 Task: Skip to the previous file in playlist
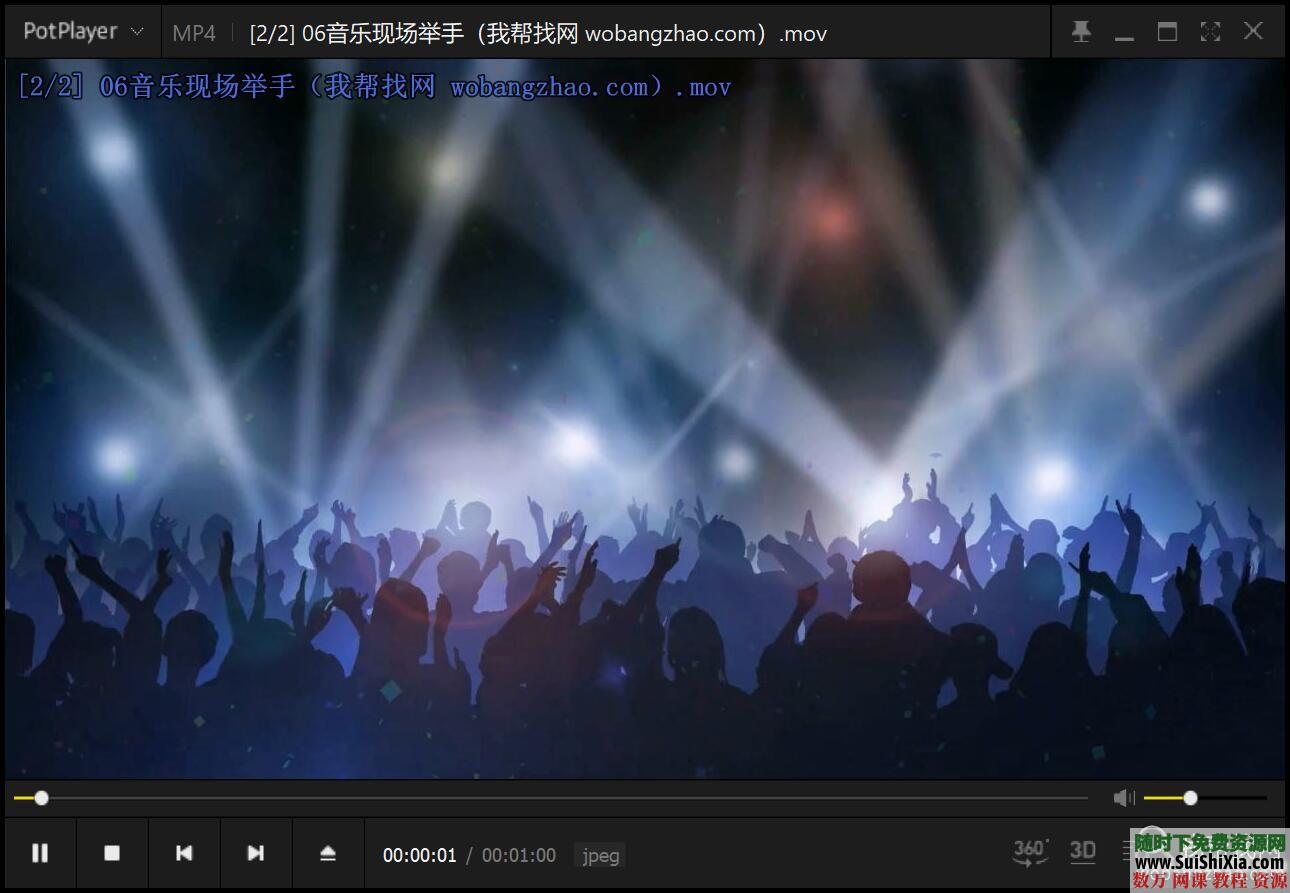point(184,853)
